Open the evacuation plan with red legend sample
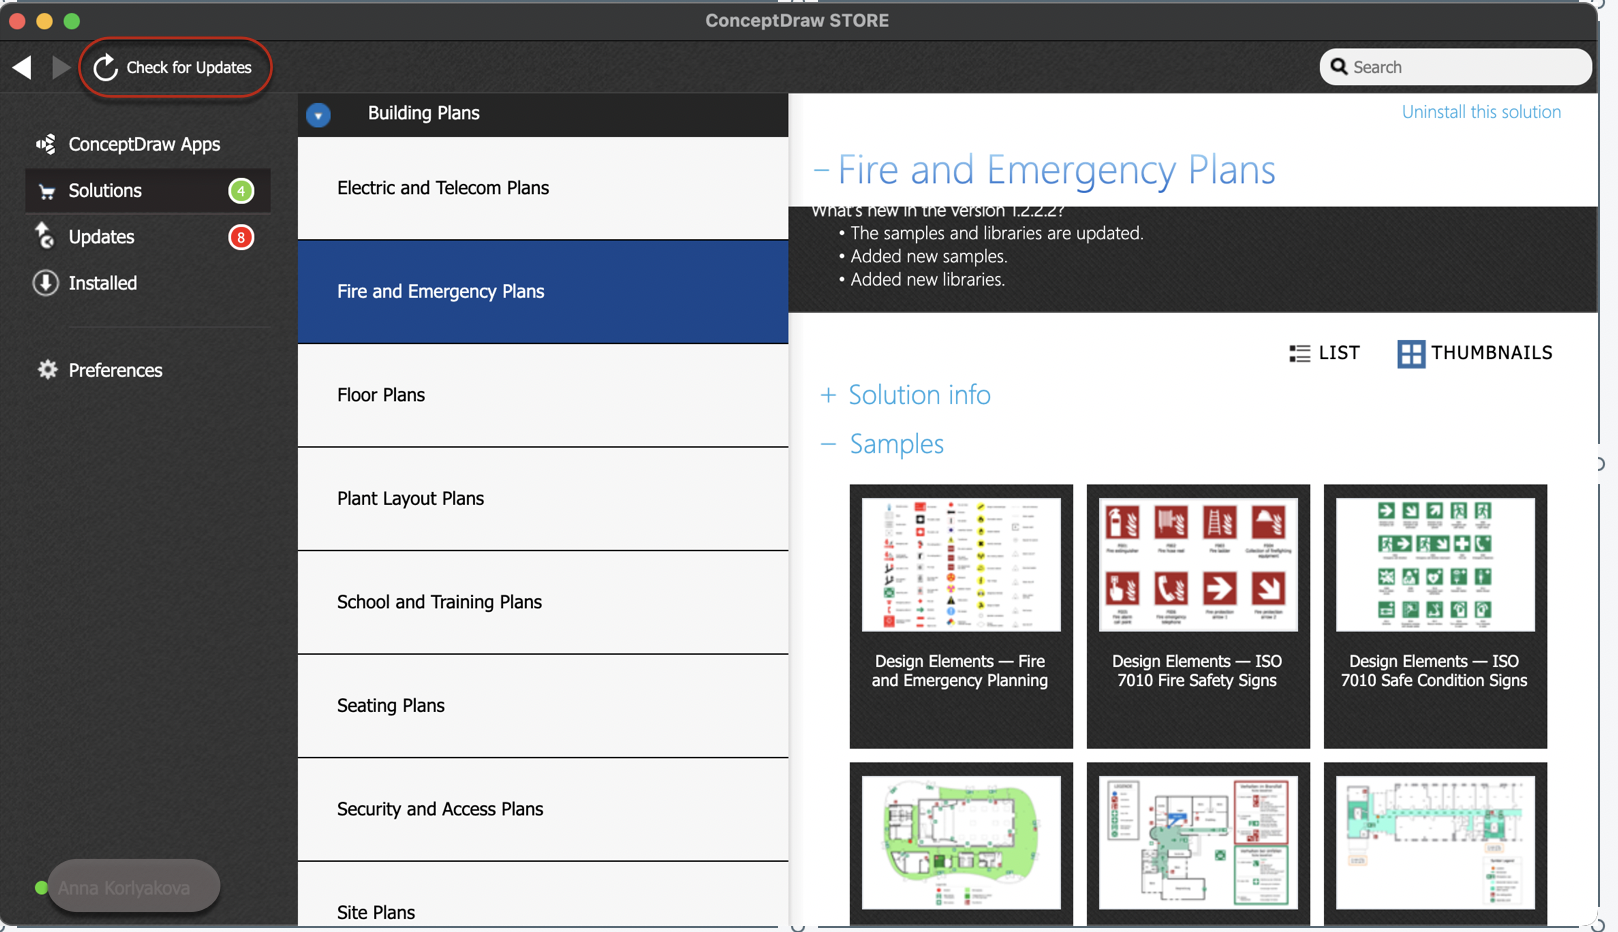The height and width of the screenshot is (932, 1618). point(1198,844)
